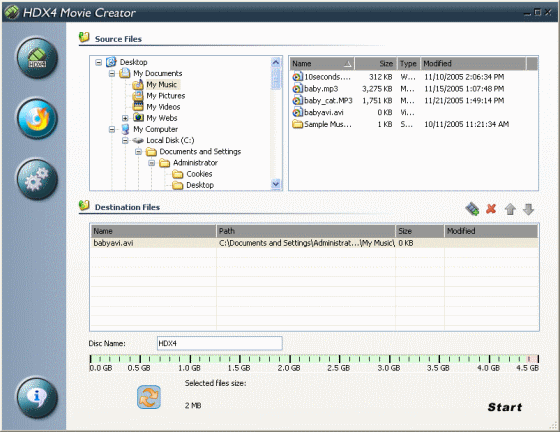Collapse the Documents and Settings node
Image resolution: width=560 pixels, height=432 pixels.
tap(138, 152)
